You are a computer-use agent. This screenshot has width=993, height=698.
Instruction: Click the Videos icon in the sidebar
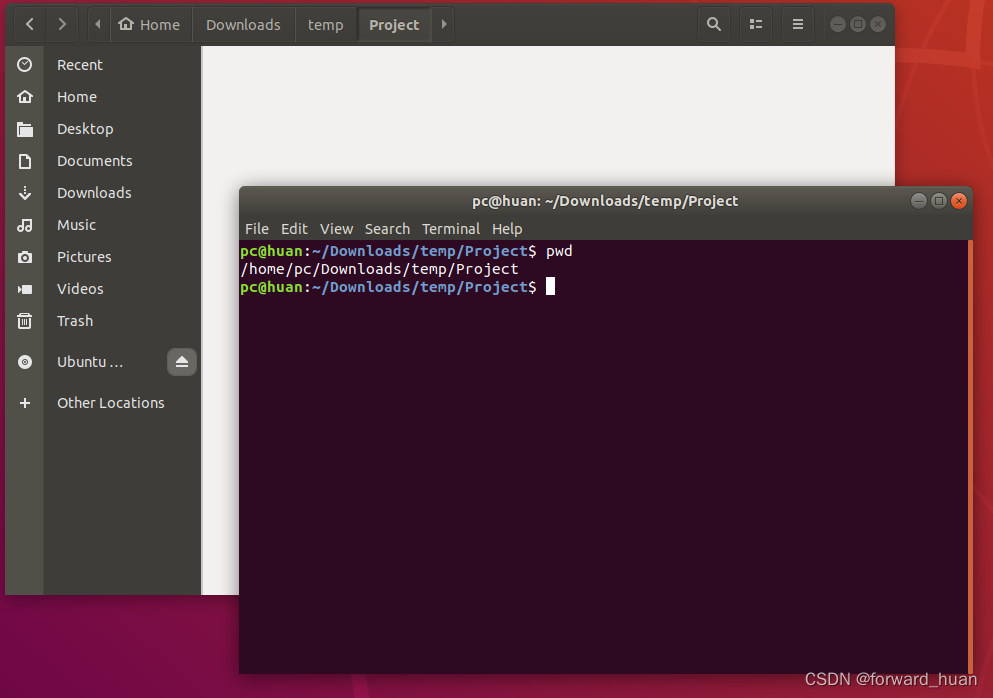[25, 289]
